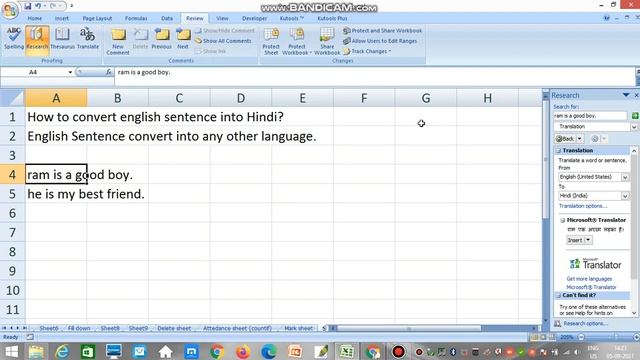The height and width of the screenshot is (360, 640).
Task: Click the Excel taskbar icon
Action: pyautogui.click(x=347, y=351)
